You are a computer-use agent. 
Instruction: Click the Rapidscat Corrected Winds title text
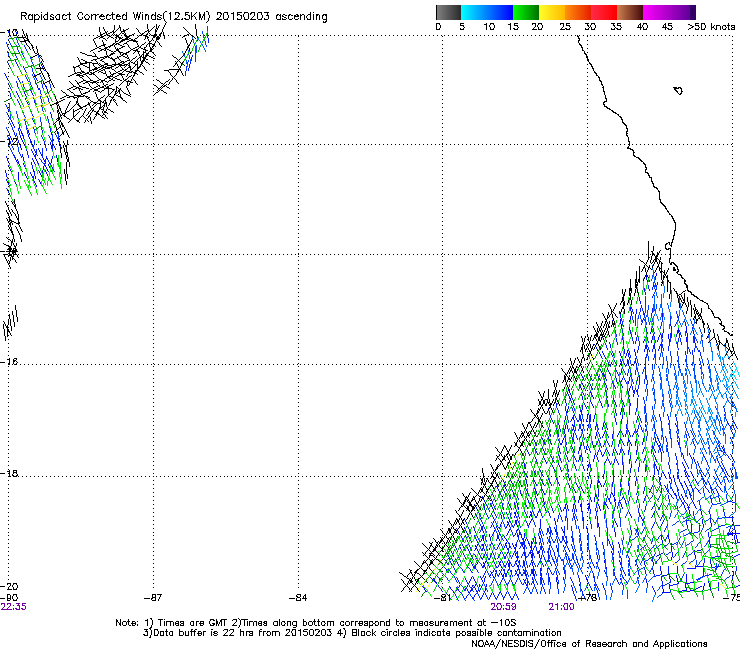point(174,16)
